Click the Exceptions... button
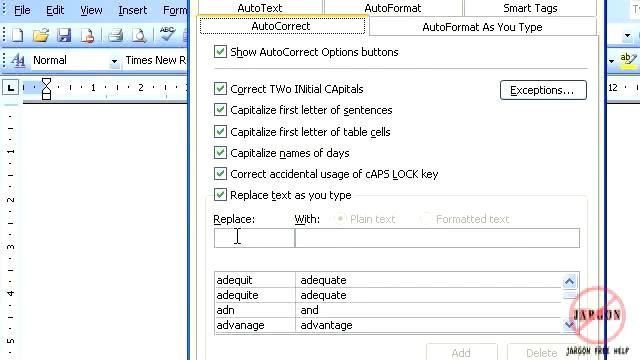Viewport: 640px width, 360px height. [543, 90]
